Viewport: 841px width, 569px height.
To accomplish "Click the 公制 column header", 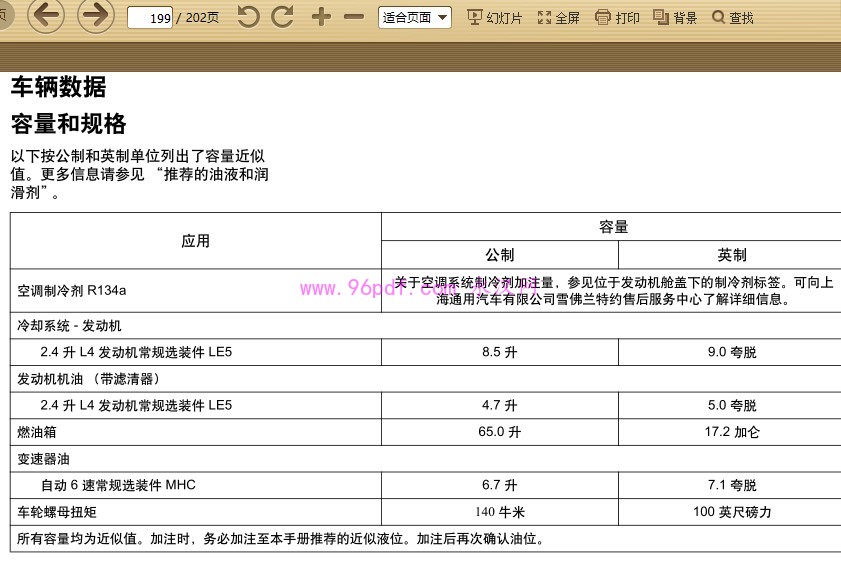I will tap(500, 255).
